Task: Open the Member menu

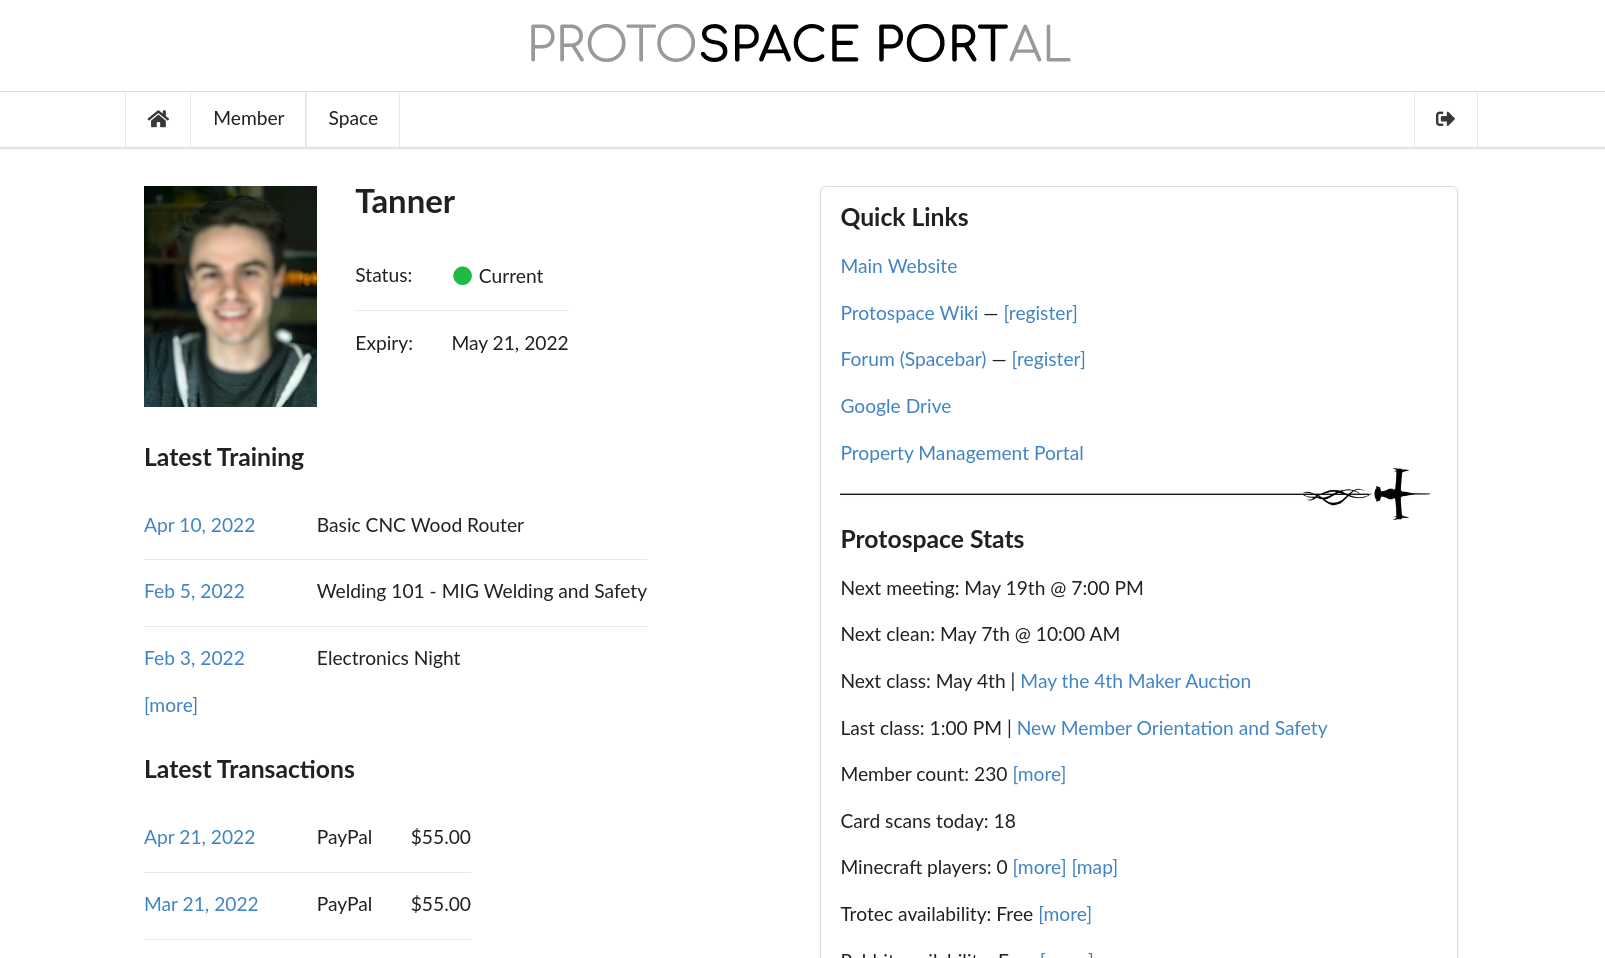Action: click(x=248, y=119)
